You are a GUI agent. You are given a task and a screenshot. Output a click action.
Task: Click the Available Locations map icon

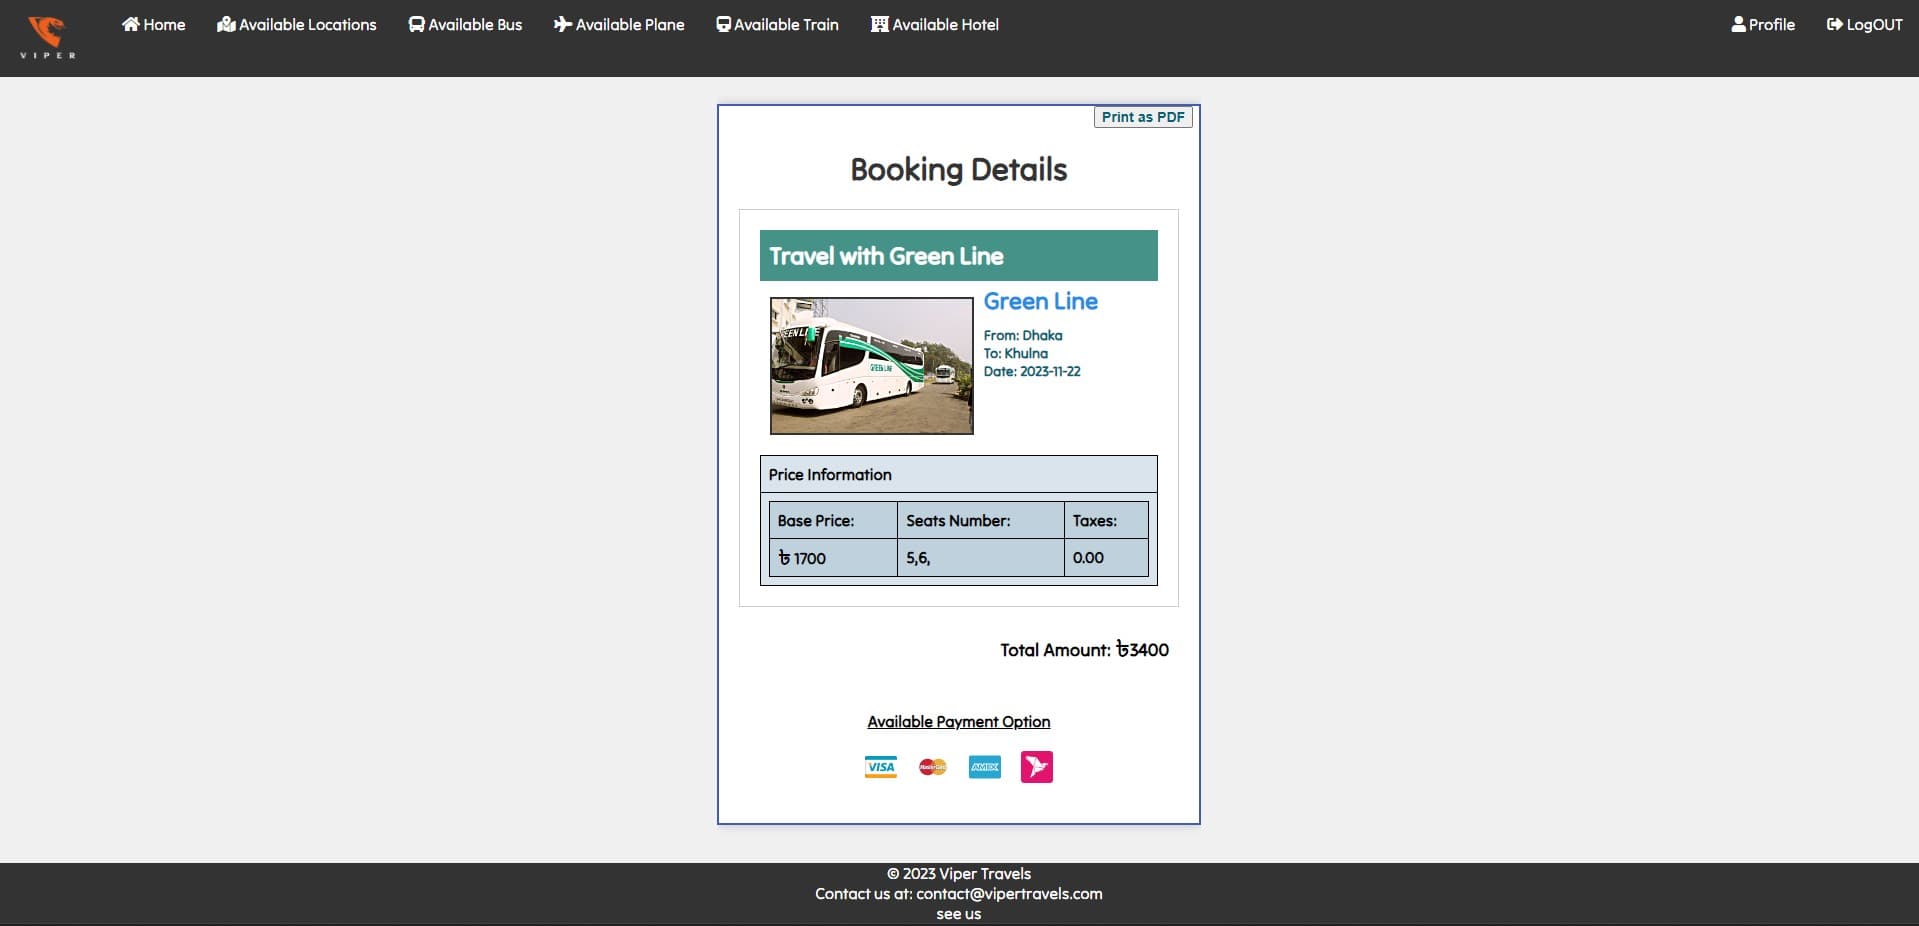[226, 24]
